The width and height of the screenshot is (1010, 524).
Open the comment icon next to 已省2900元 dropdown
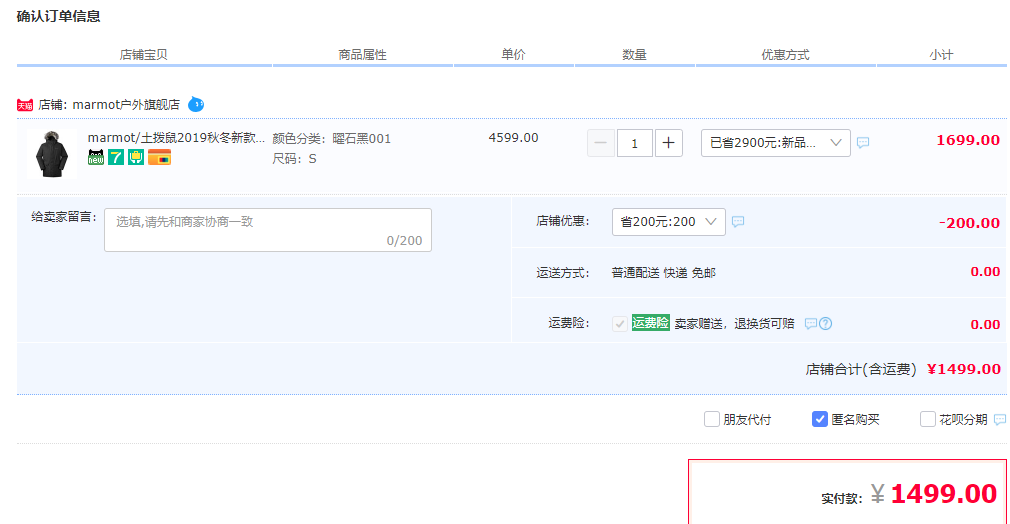(863, 142)
